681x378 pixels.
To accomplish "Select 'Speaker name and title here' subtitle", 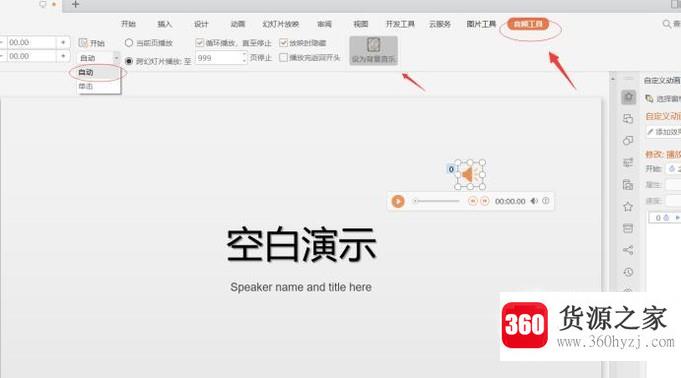I will 301,287.
